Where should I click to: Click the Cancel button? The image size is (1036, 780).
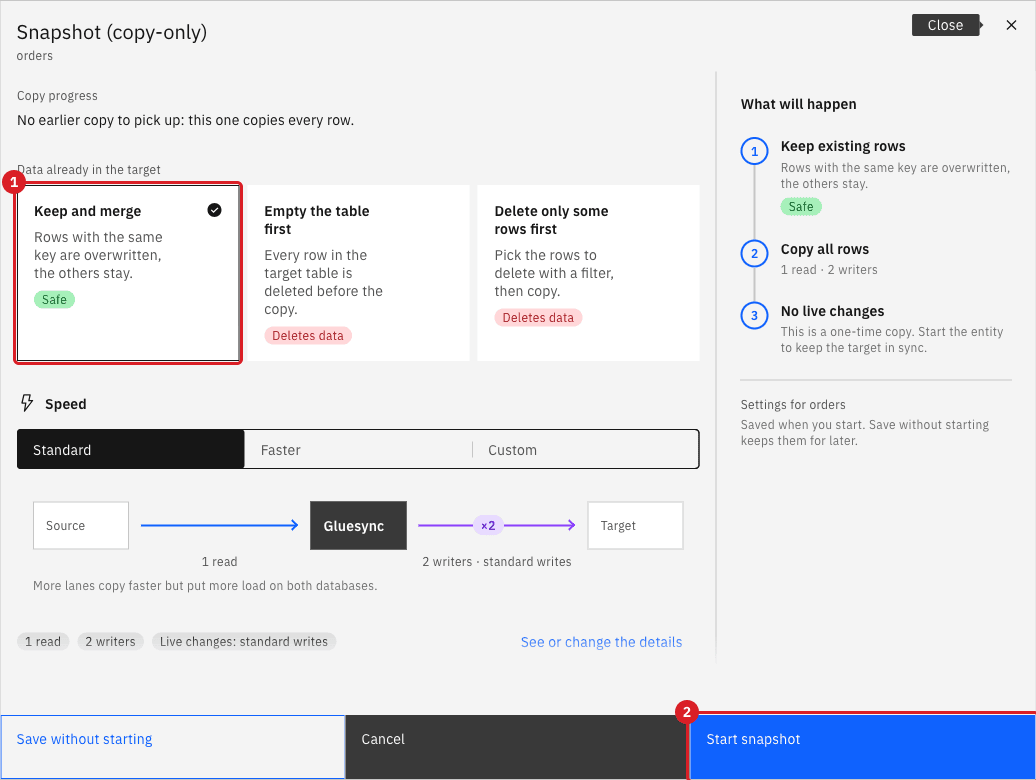(x=516, y=747)
